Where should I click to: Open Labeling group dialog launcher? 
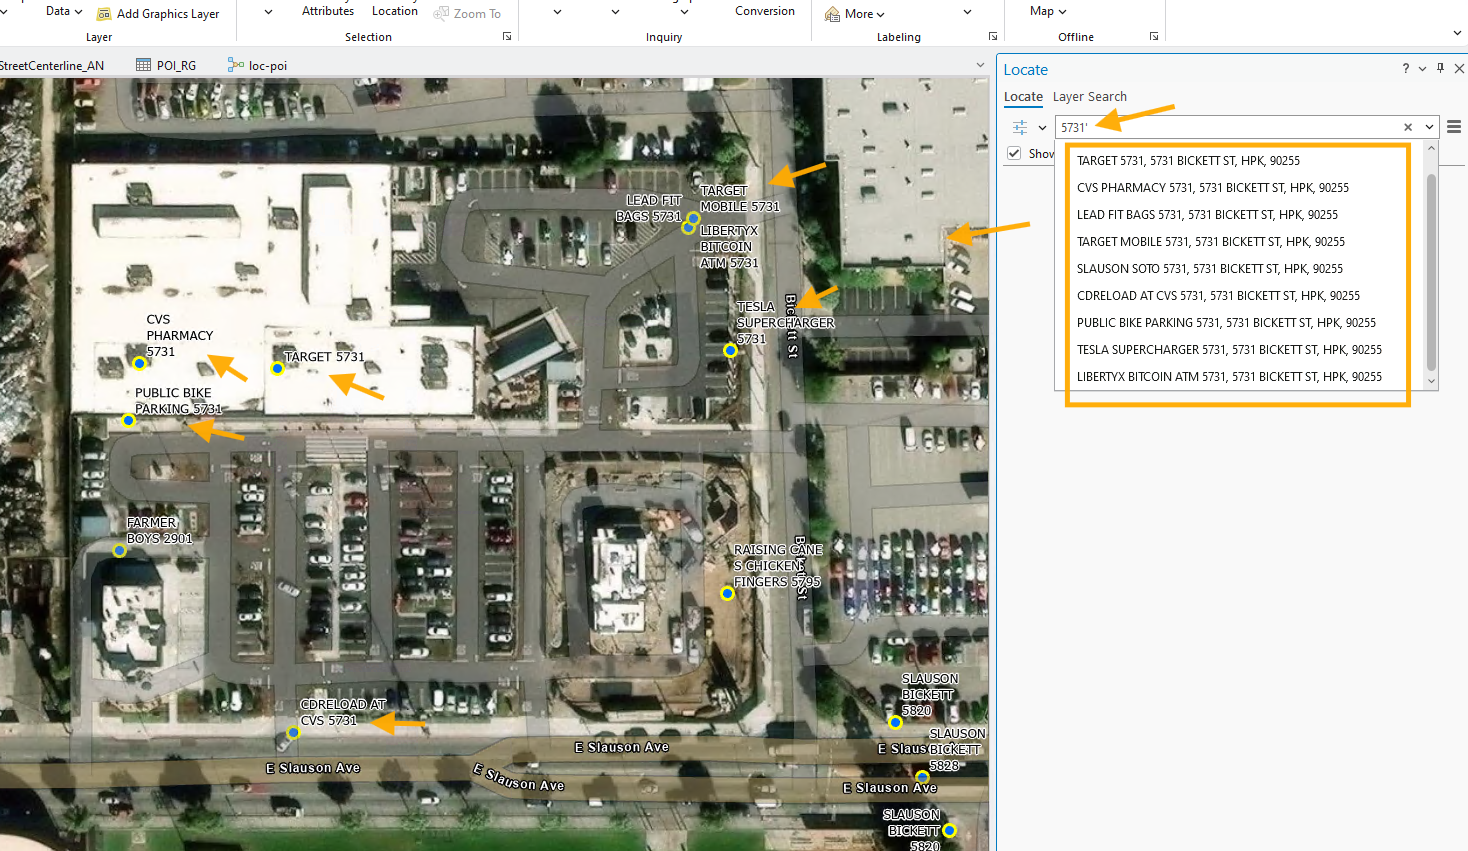tap(993, 37)
